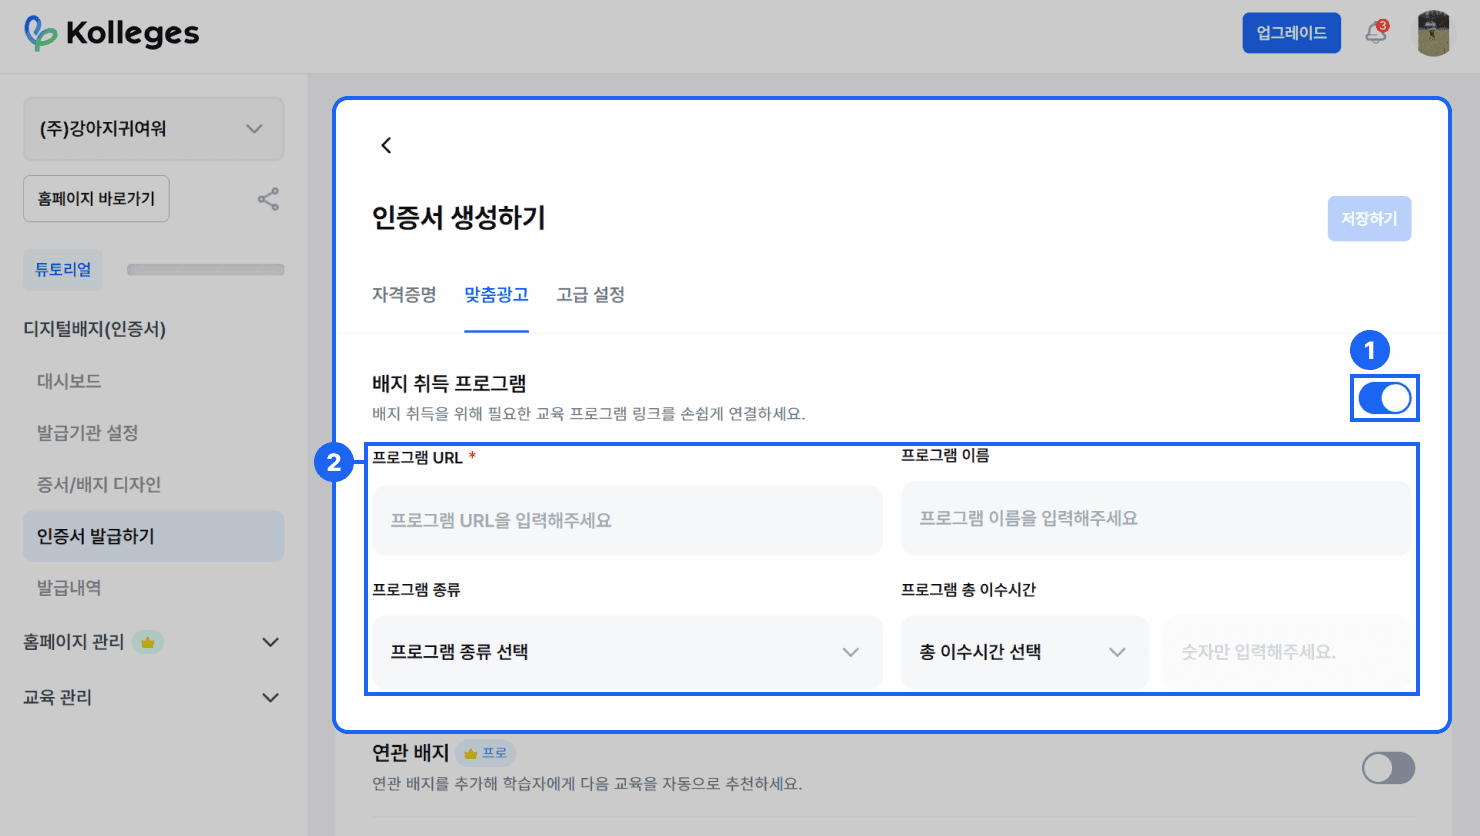The width and height of the screenshot is (1480, 836).
Task: Open 증서/배지 디자인 in sidebar
Action: (x=99, y=485)
